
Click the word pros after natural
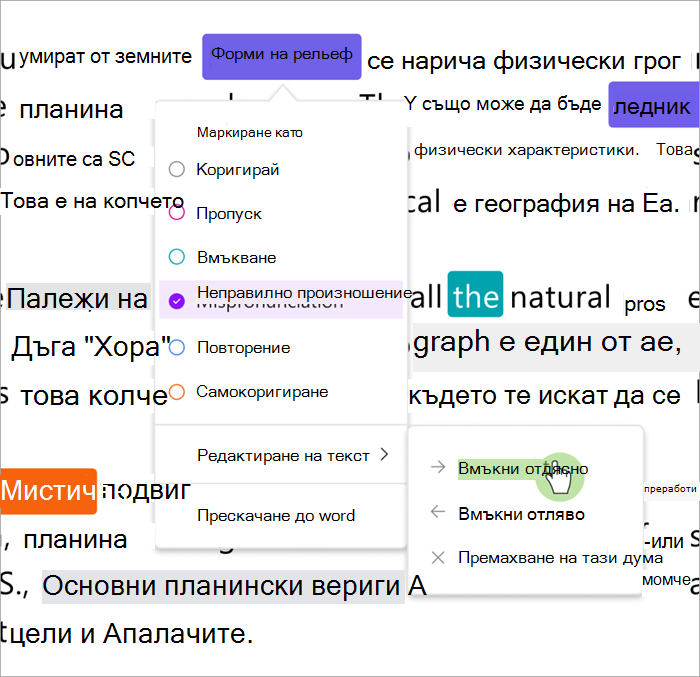tap(645, 305)
